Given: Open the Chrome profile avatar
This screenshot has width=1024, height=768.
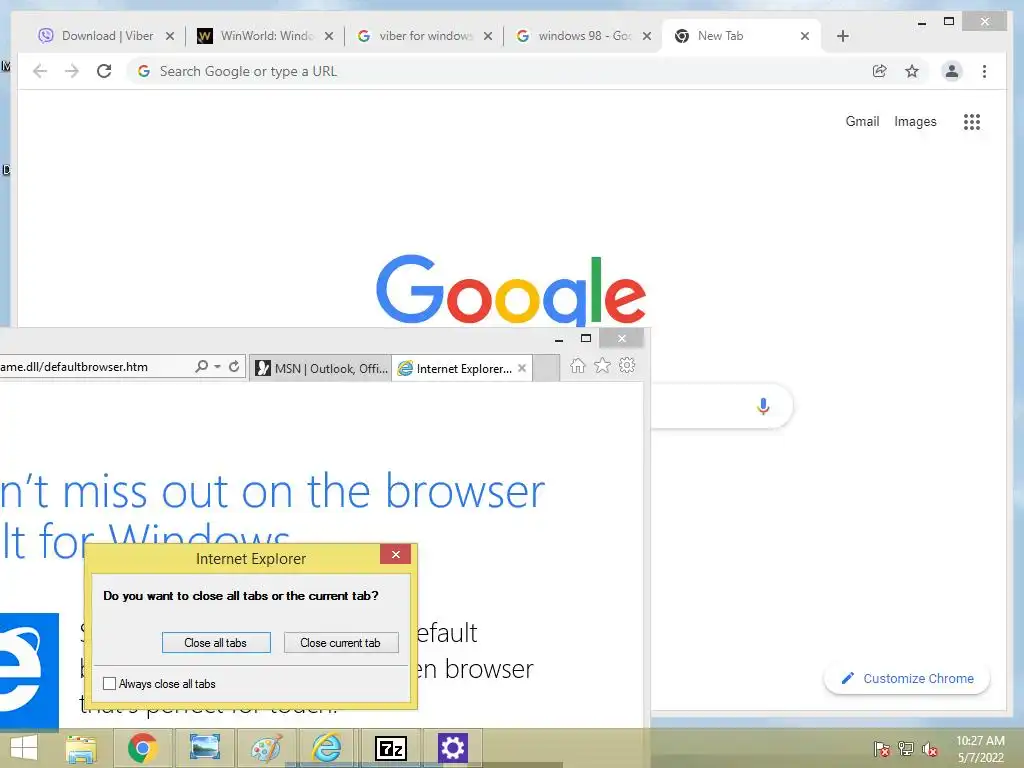Looking at the screenshot, I should coord(952,71).
